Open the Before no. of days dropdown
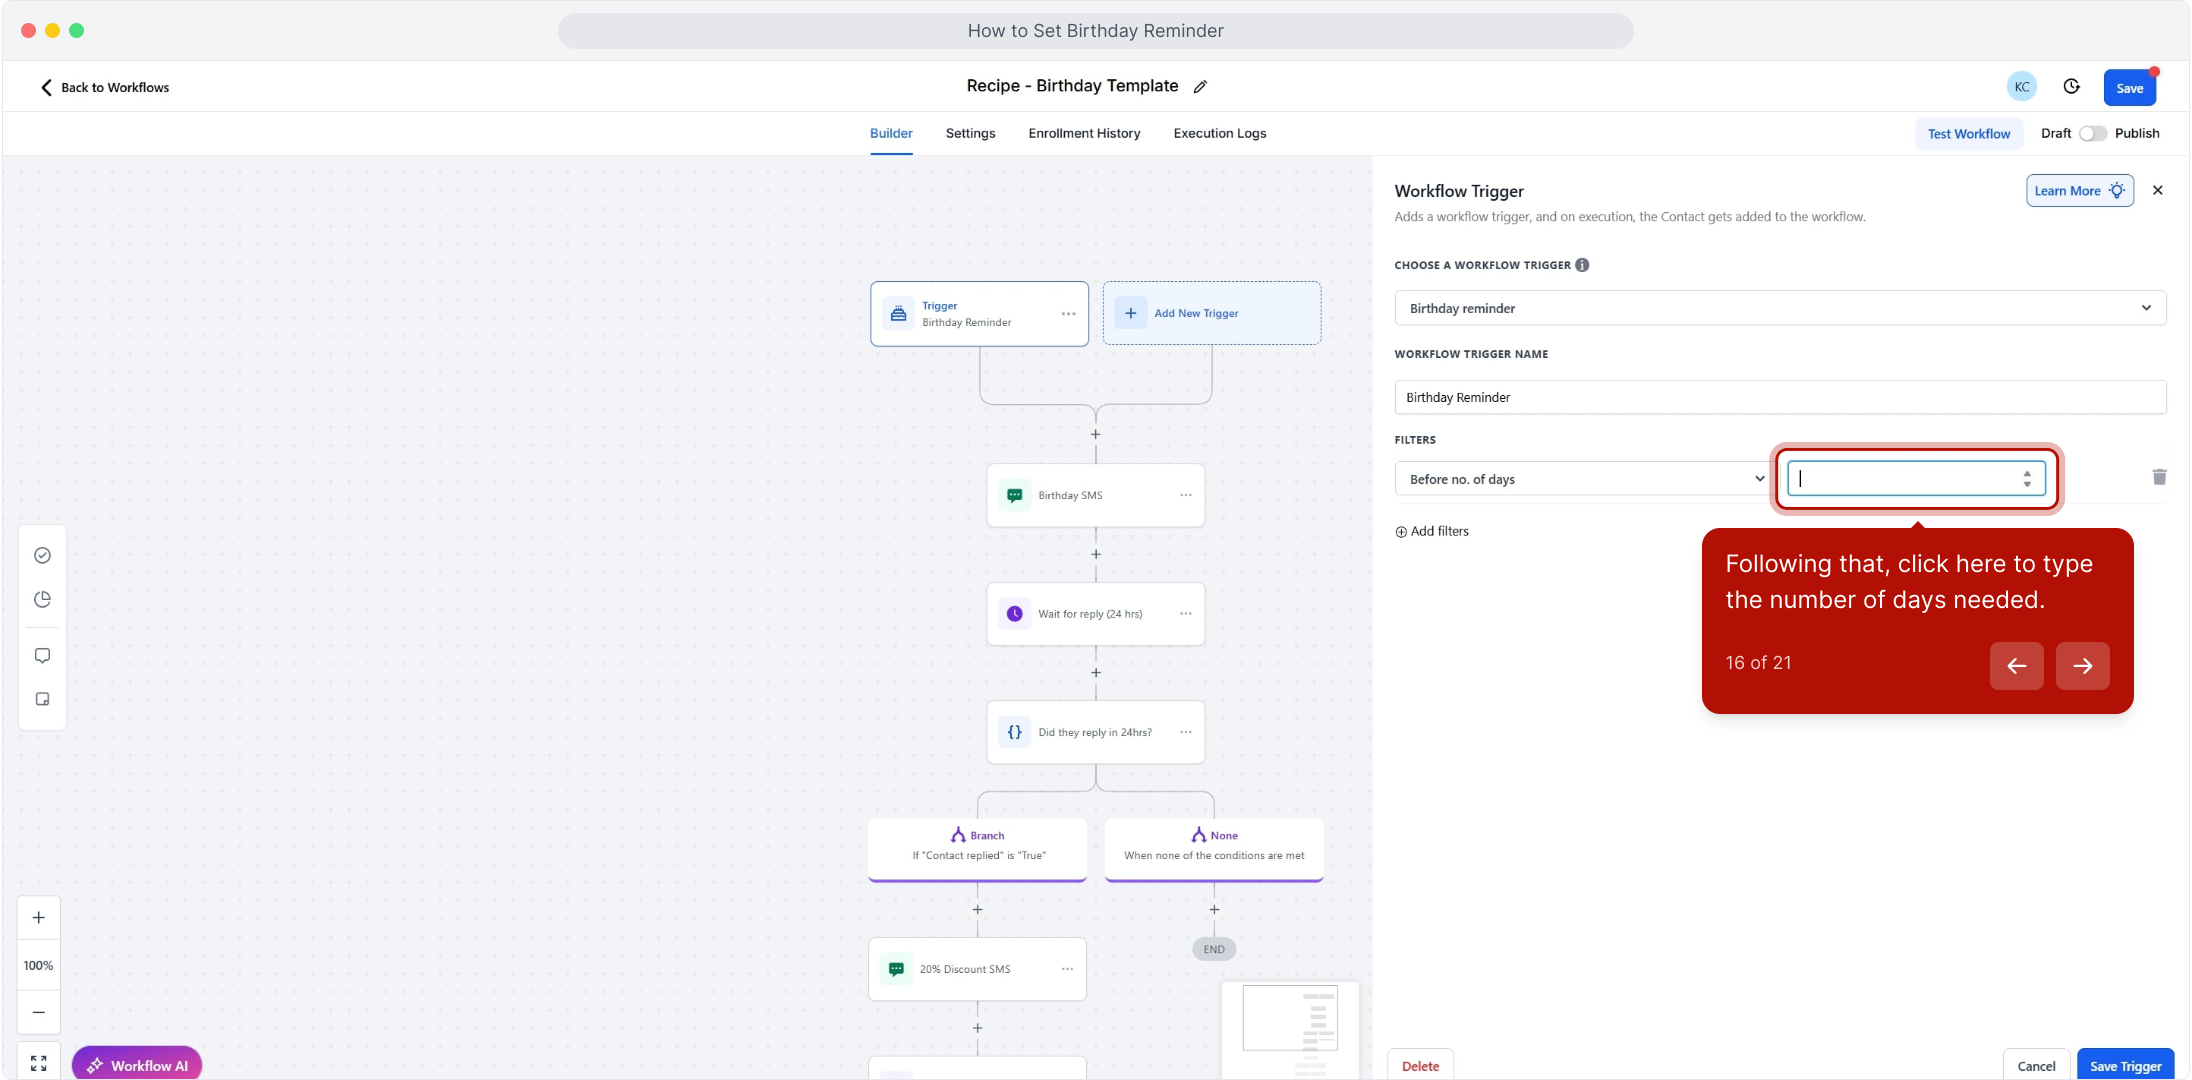This screenshot has height=1080, width=2192. pyautogui.click(x=1580, y=479)
